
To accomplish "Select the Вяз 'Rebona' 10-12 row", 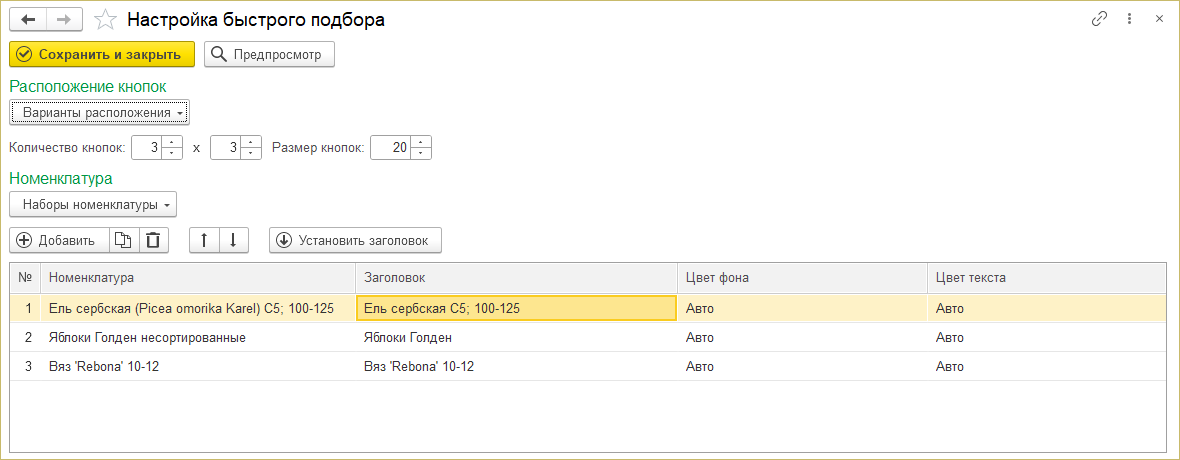I will [x=198, y=366].
